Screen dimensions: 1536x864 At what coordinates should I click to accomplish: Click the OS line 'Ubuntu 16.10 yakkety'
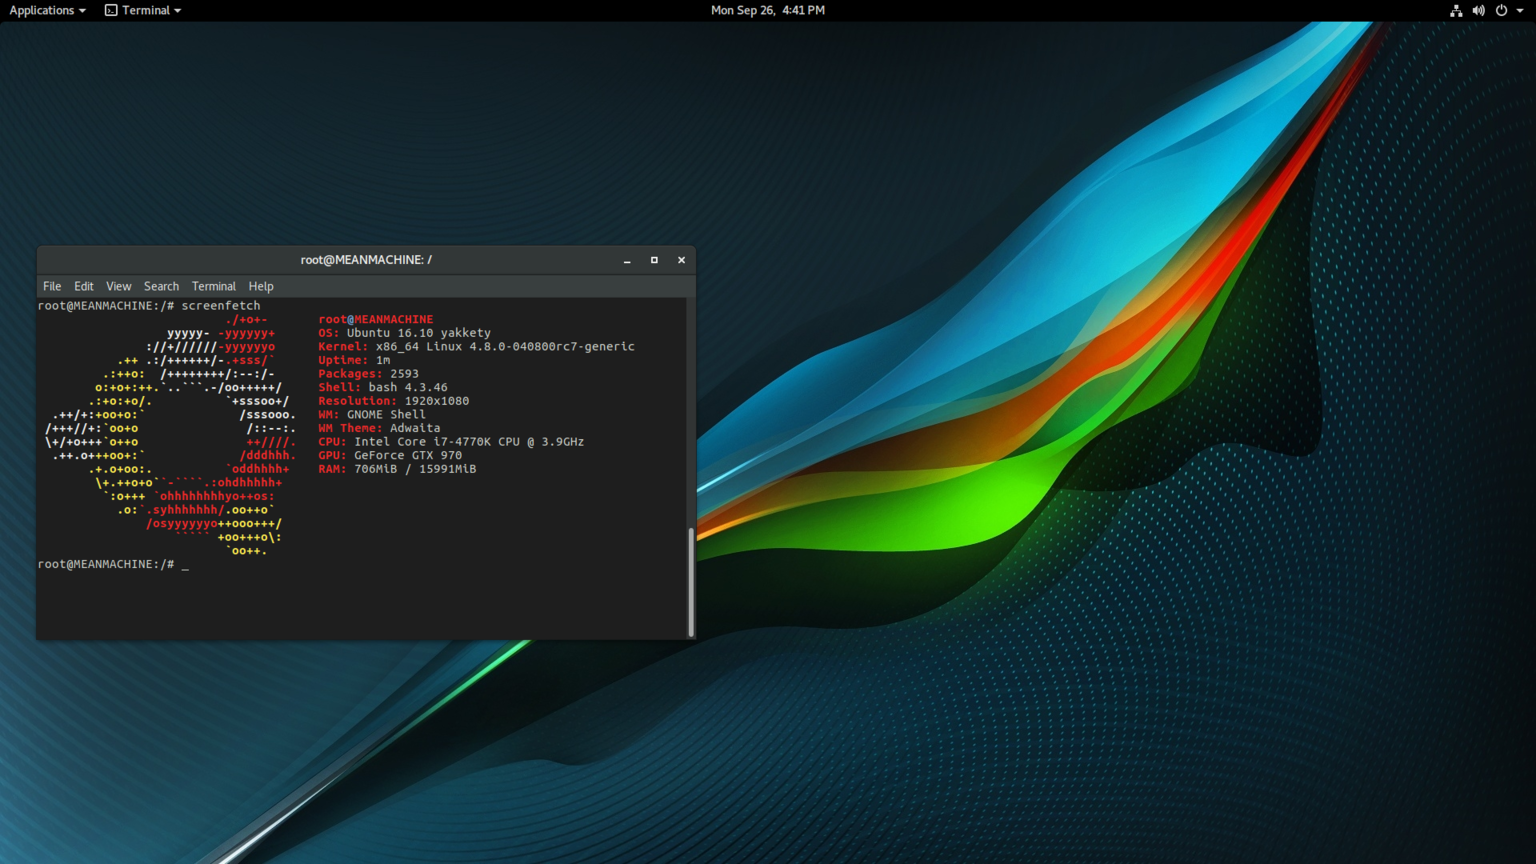pyautogui.click(x=405, y=333)
